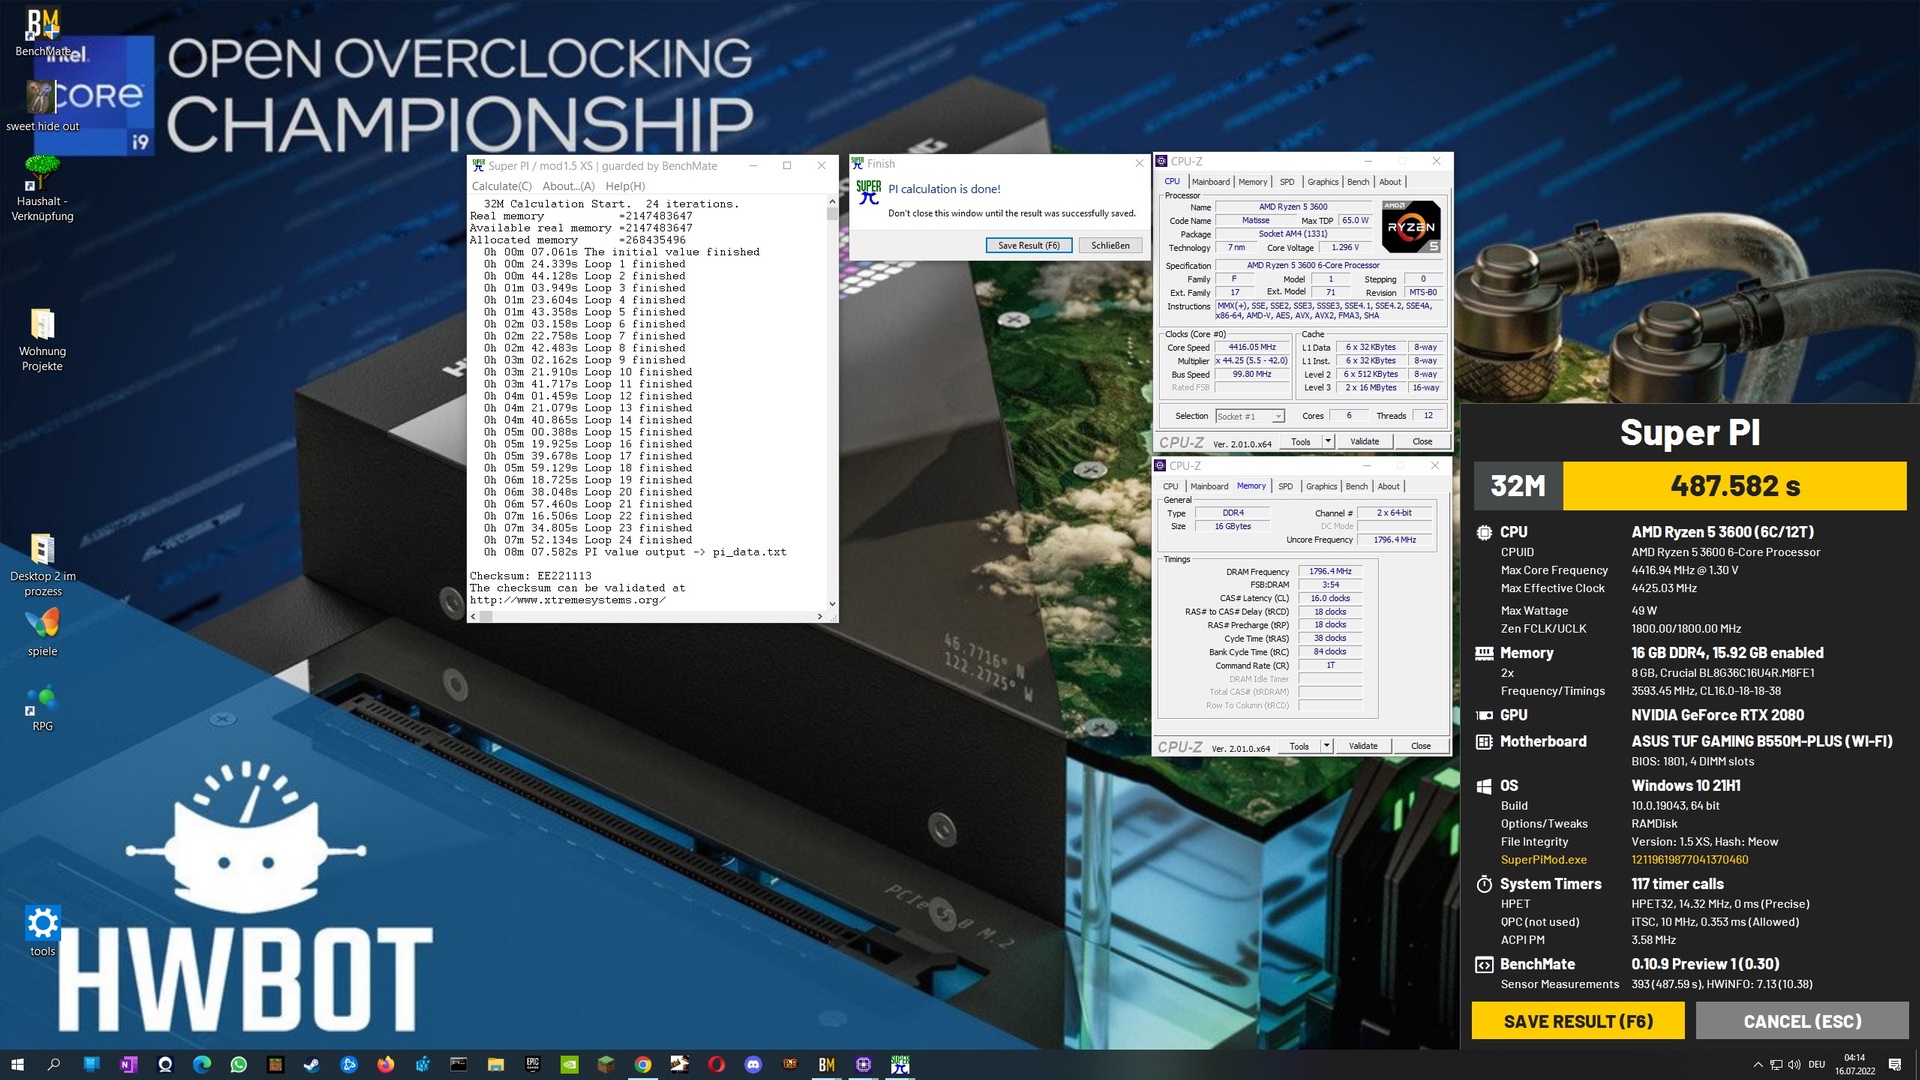
Task: Click Validate in lower CPU-Z window
Action: click(x=1363, y=746)
